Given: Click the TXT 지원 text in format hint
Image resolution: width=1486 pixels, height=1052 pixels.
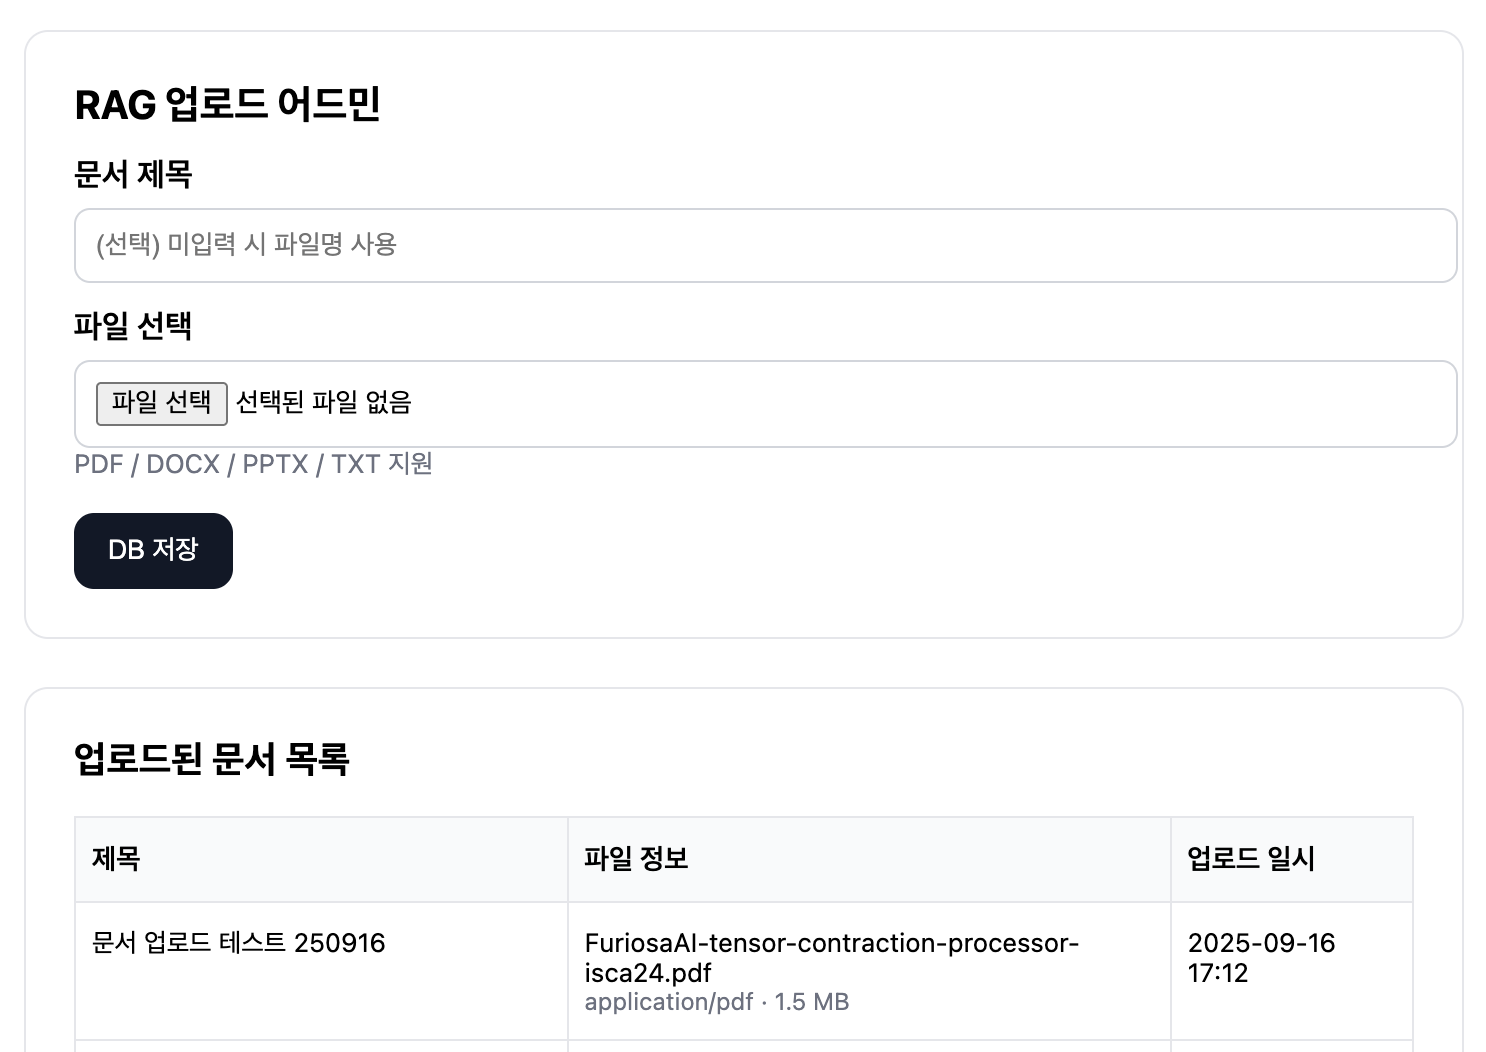Looking at the screenshot, I should tap(381, 464).
